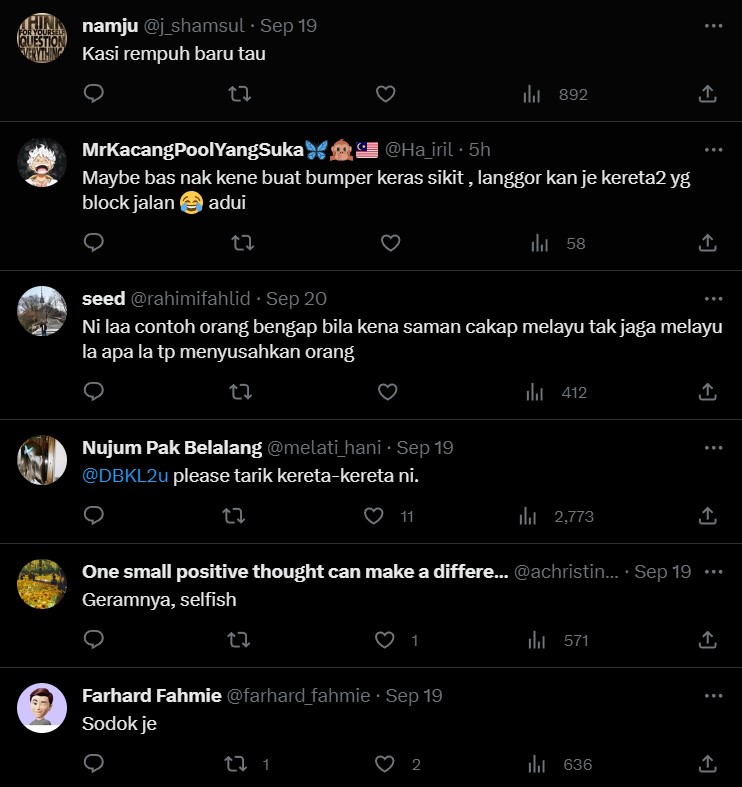Repost the tweet by seed
Viewport: 742px width, 787px height.
(240, 392)
